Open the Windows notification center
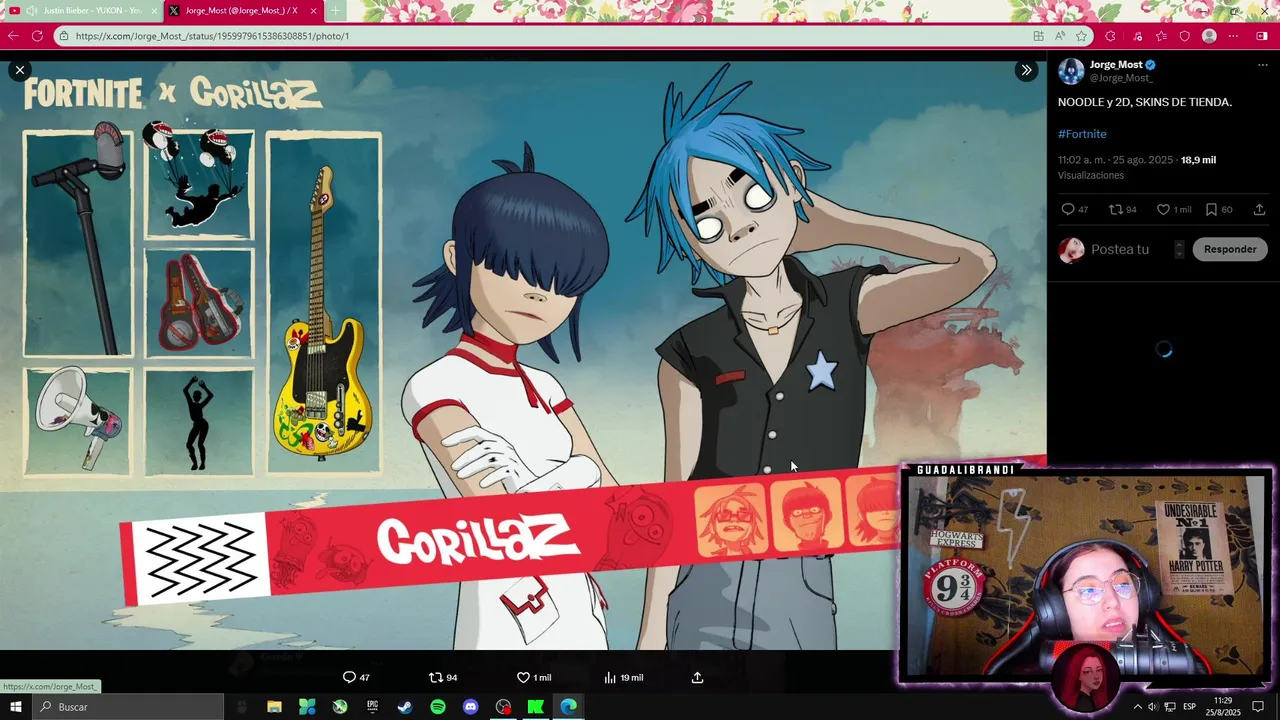The height and width of the screenshot is (720, 1280). (1259, 707)
